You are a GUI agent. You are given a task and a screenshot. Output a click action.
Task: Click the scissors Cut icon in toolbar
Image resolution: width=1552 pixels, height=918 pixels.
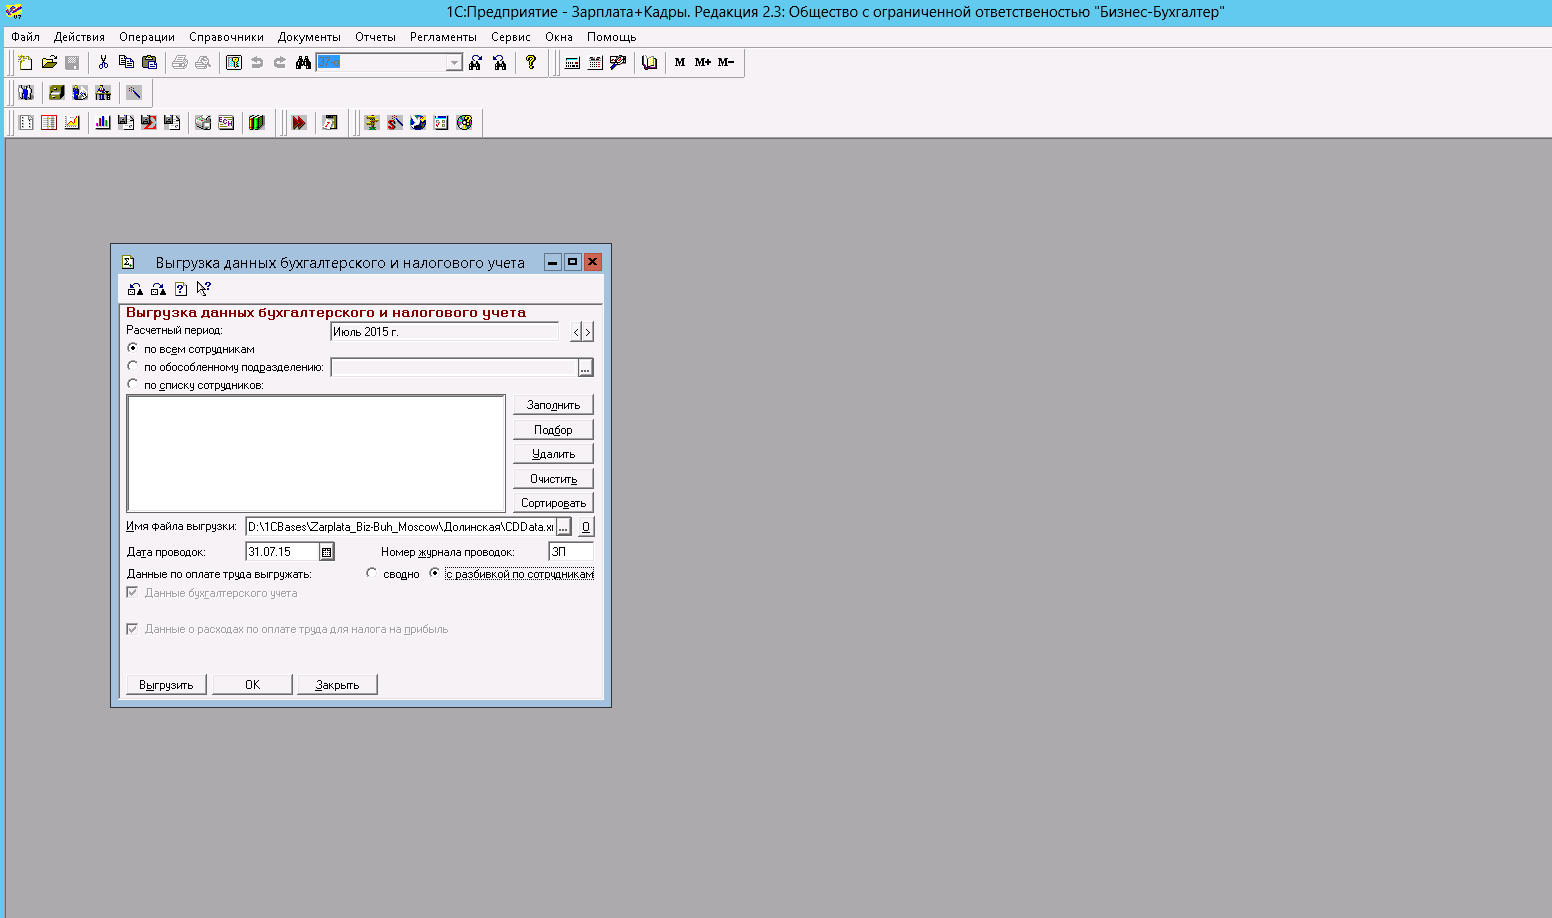(x=103, y=62)
